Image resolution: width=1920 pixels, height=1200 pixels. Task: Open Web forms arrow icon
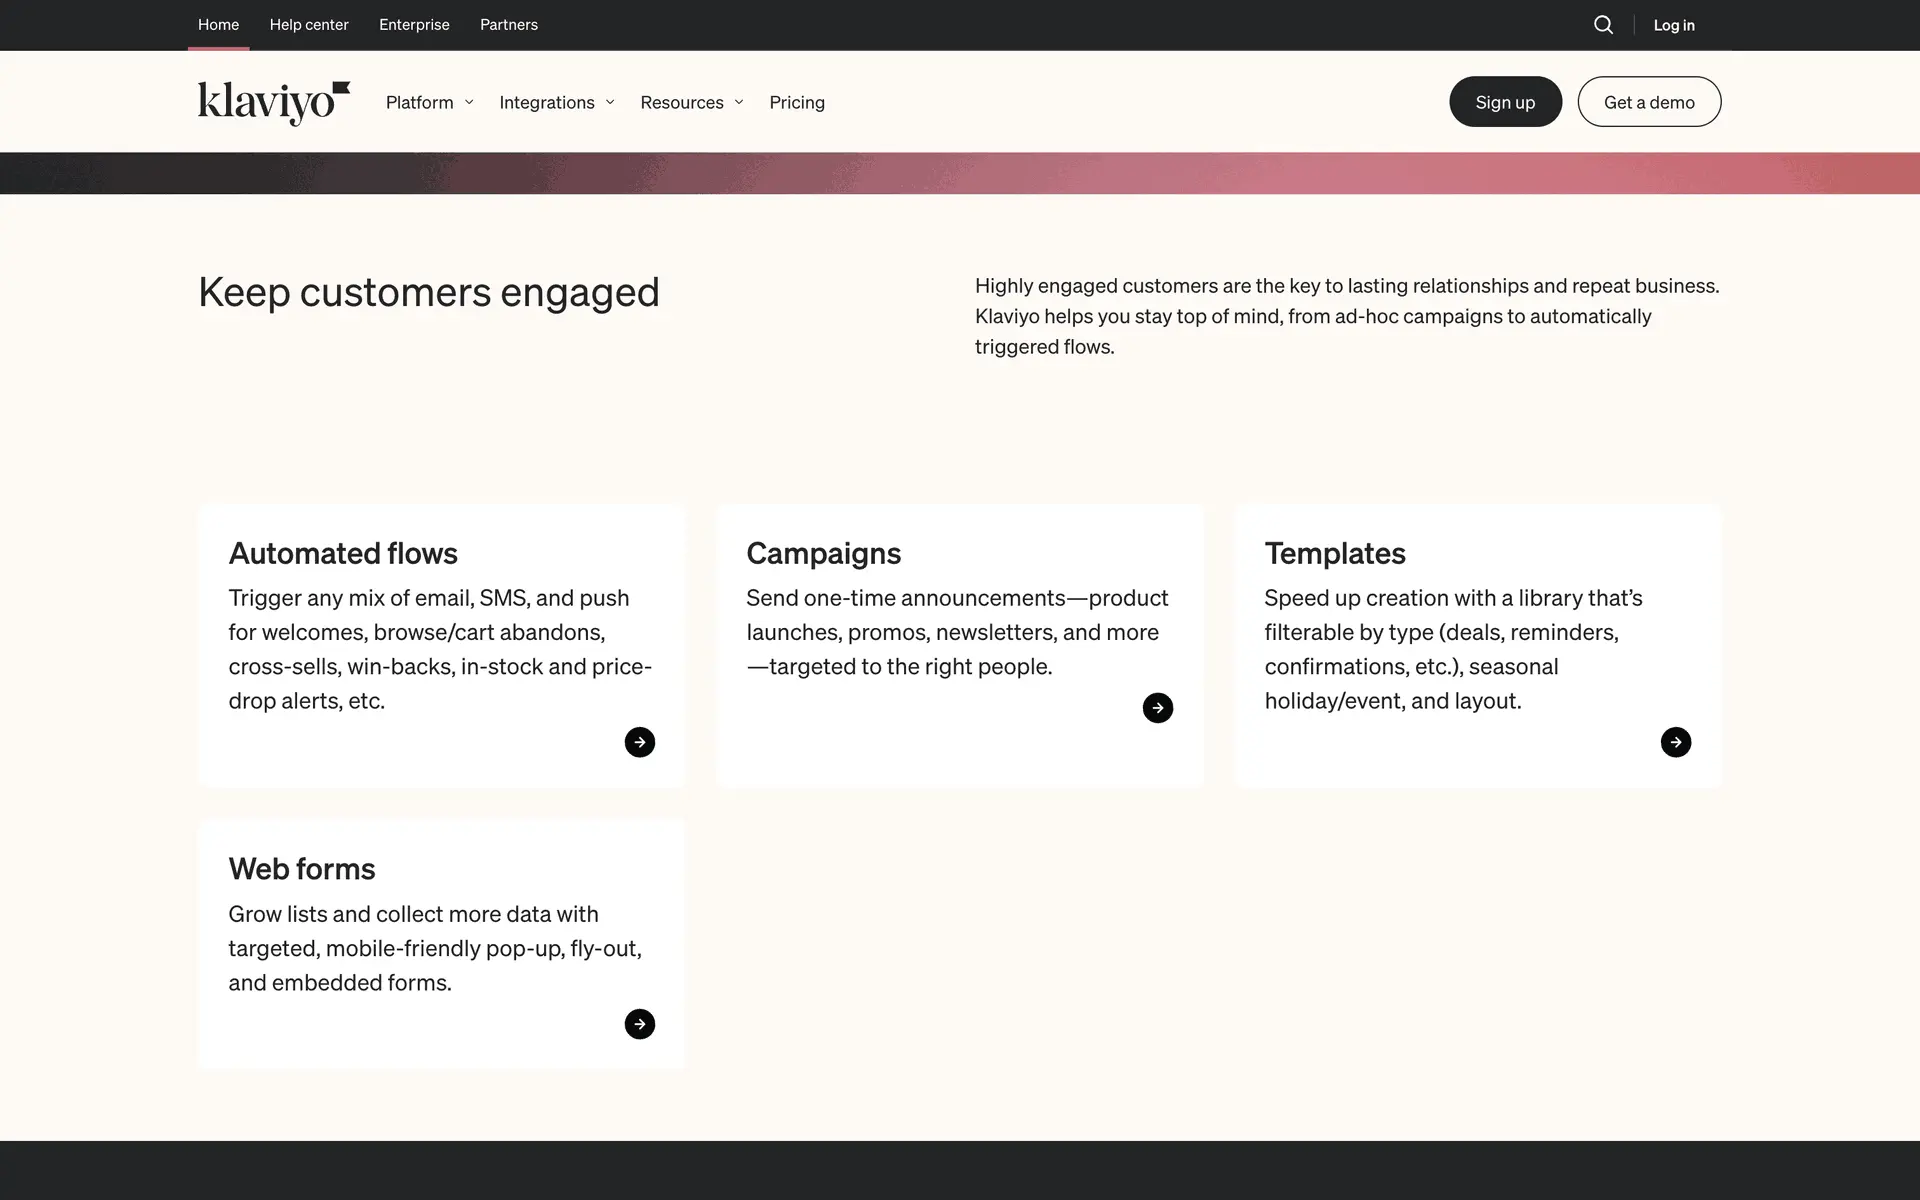[x=640, y=1024]
